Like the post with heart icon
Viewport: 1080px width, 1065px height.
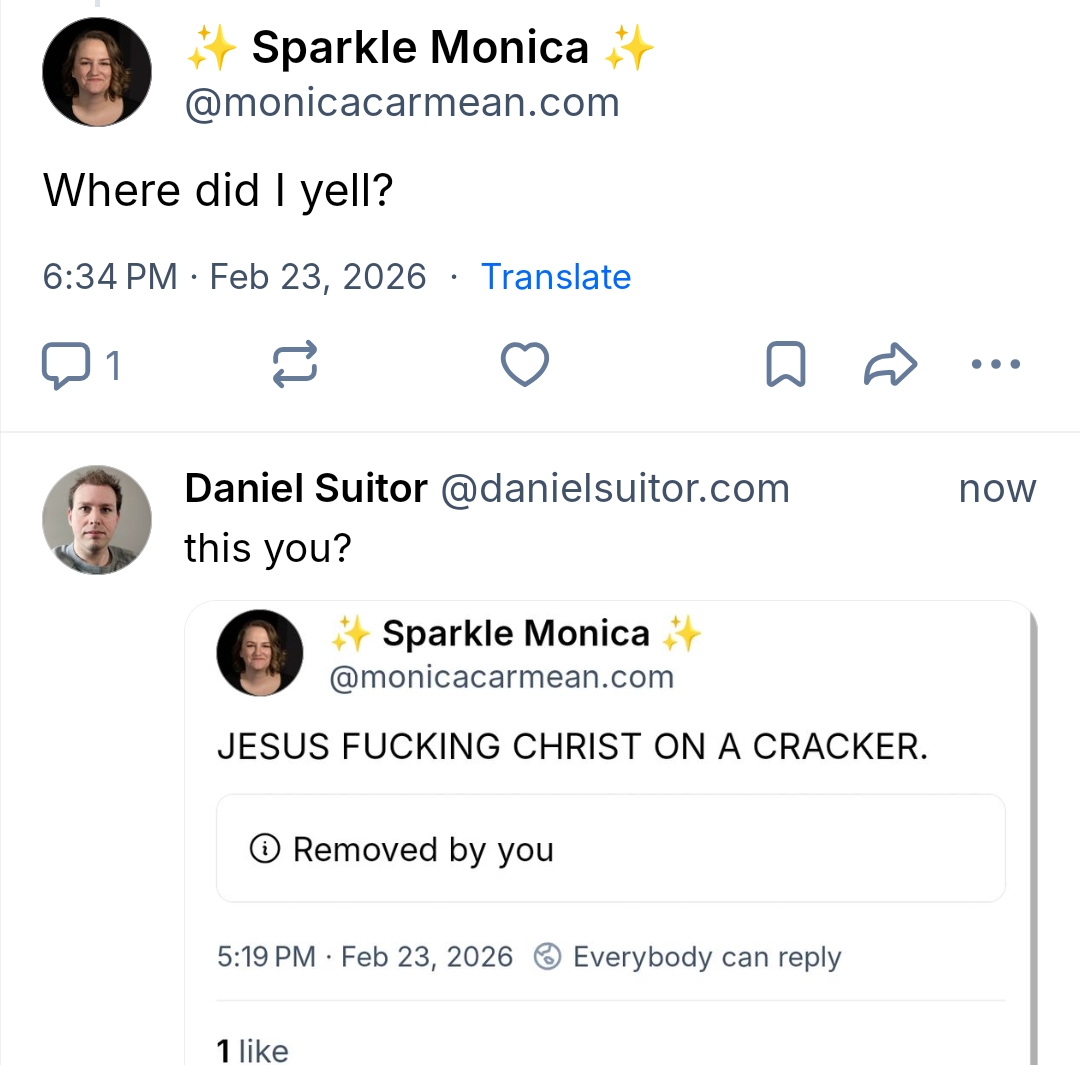pos(525,364)
